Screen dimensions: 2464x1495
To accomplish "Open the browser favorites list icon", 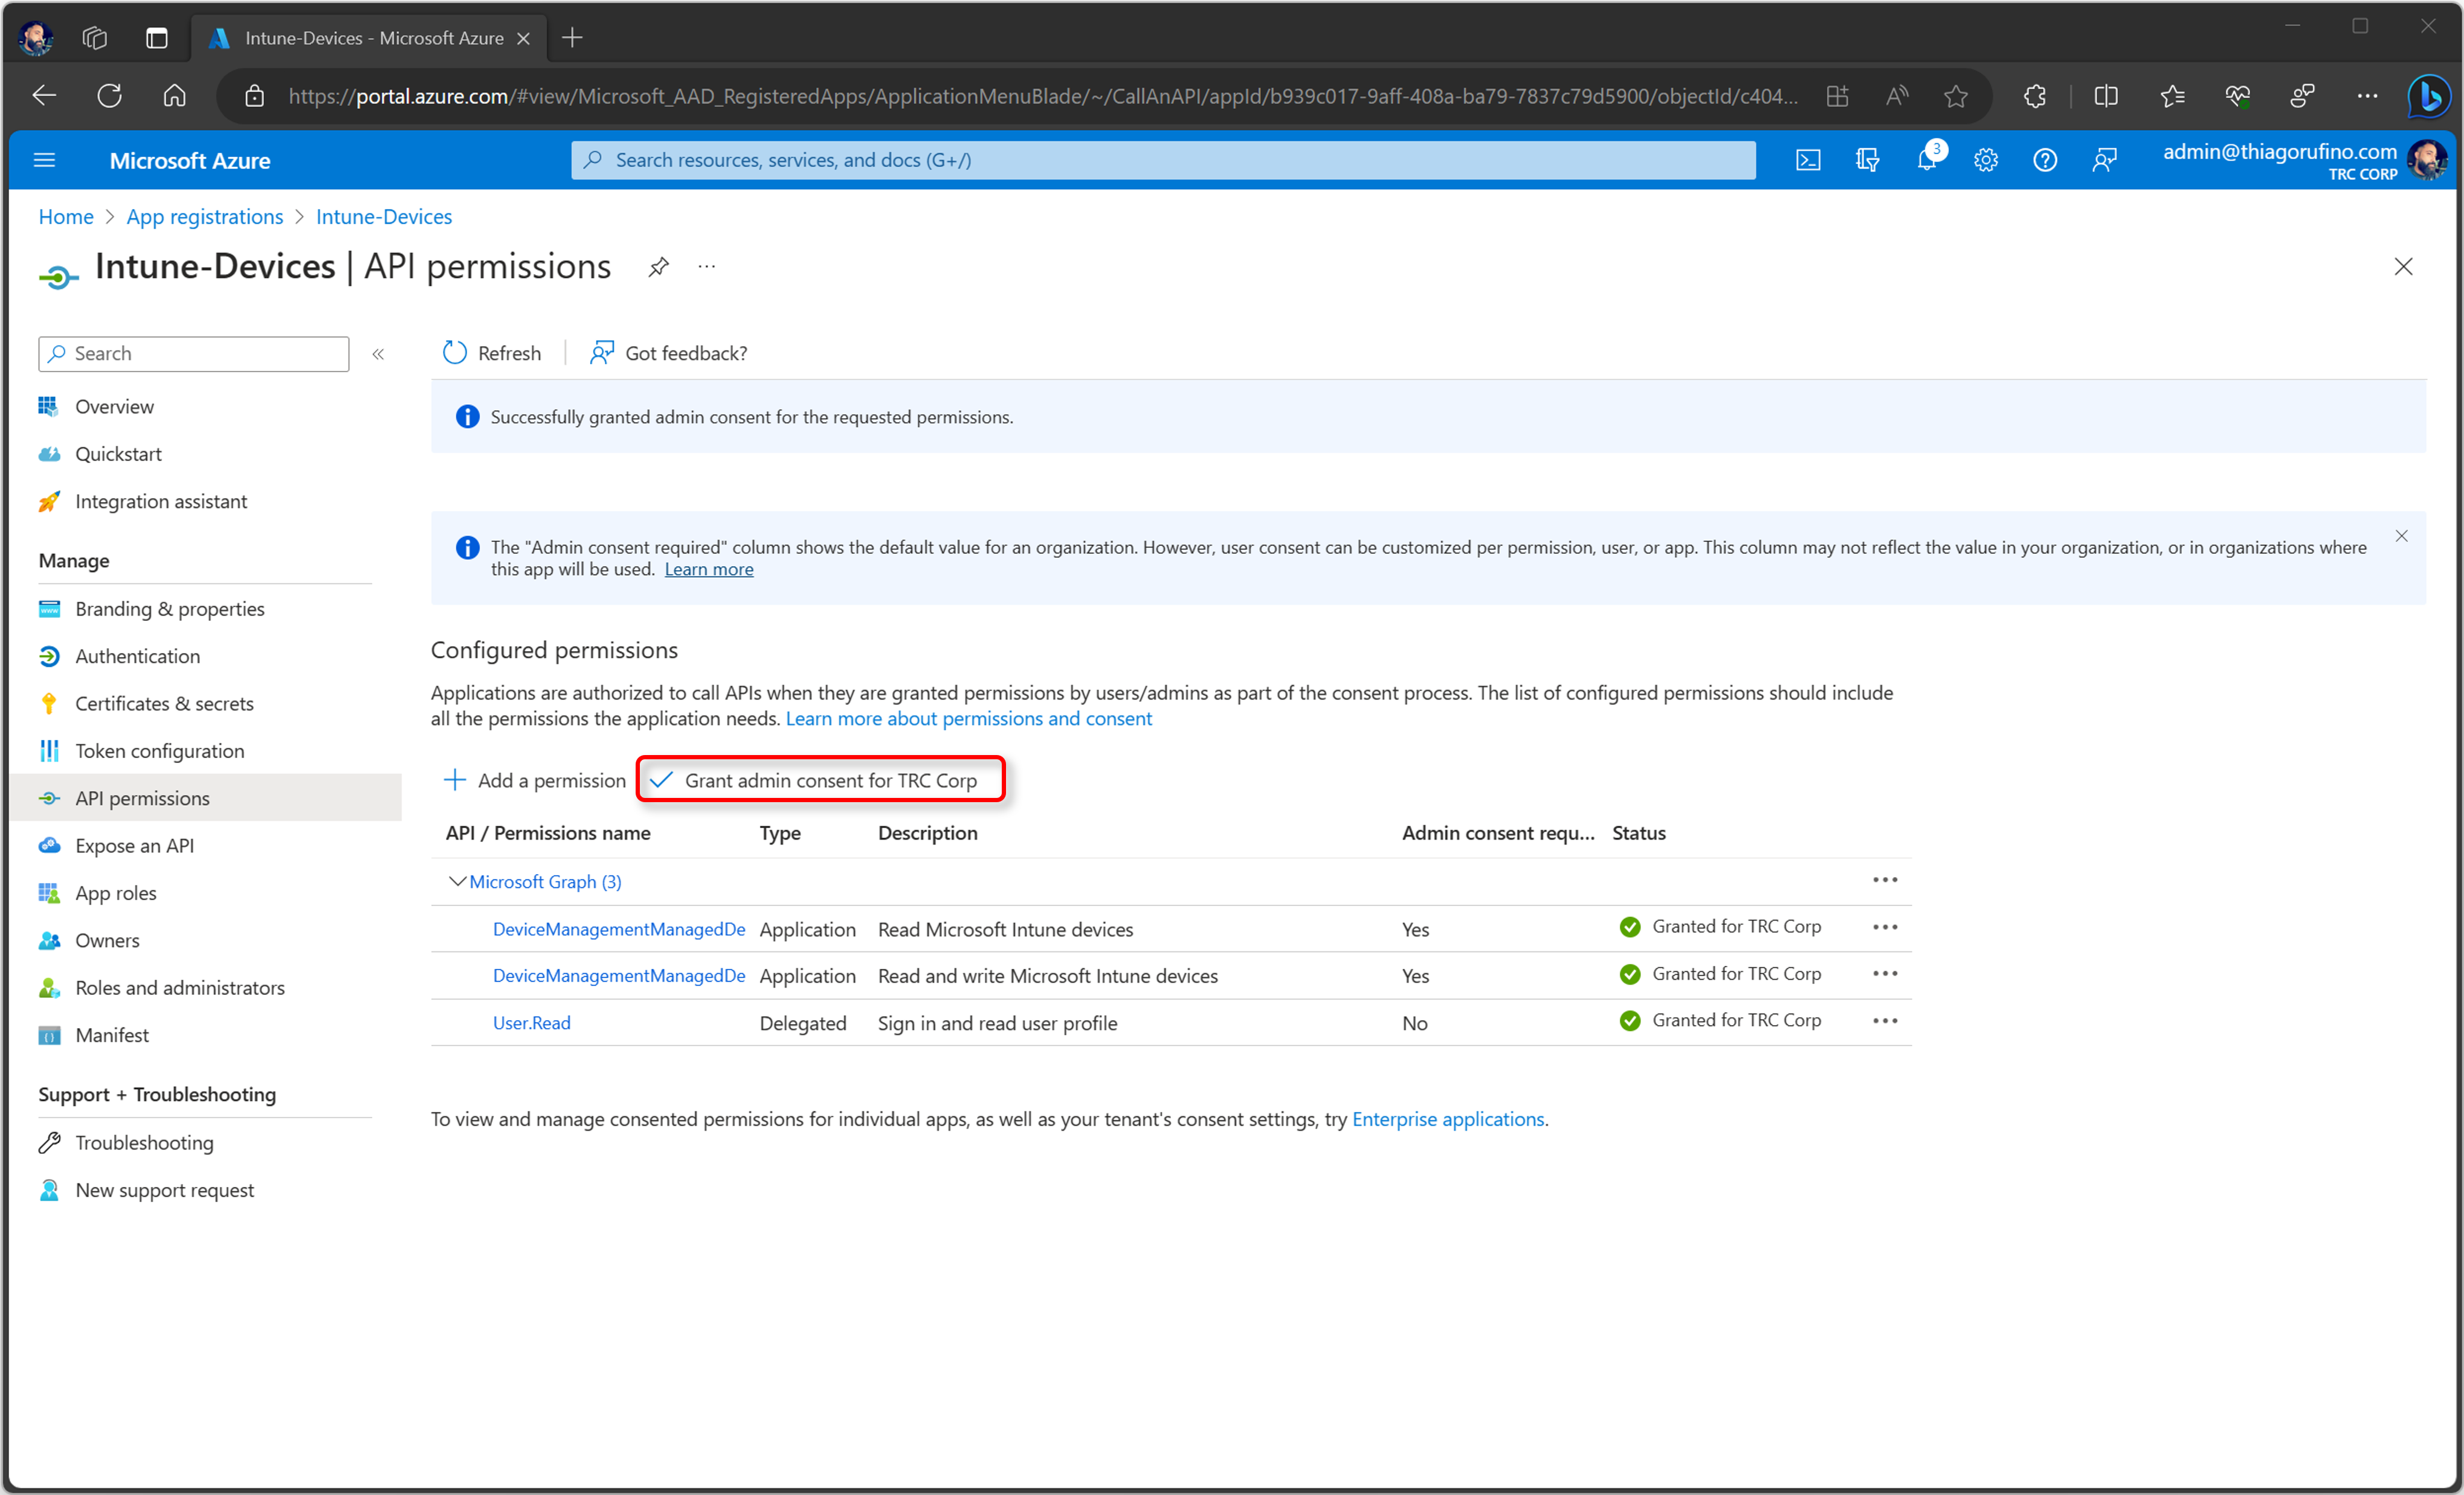I will coord(2172,96).
